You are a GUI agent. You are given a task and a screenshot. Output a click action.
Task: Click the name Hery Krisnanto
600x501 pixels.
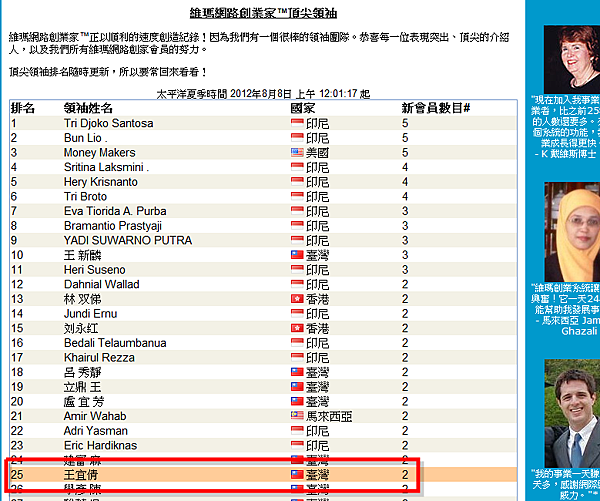point(101,182)
